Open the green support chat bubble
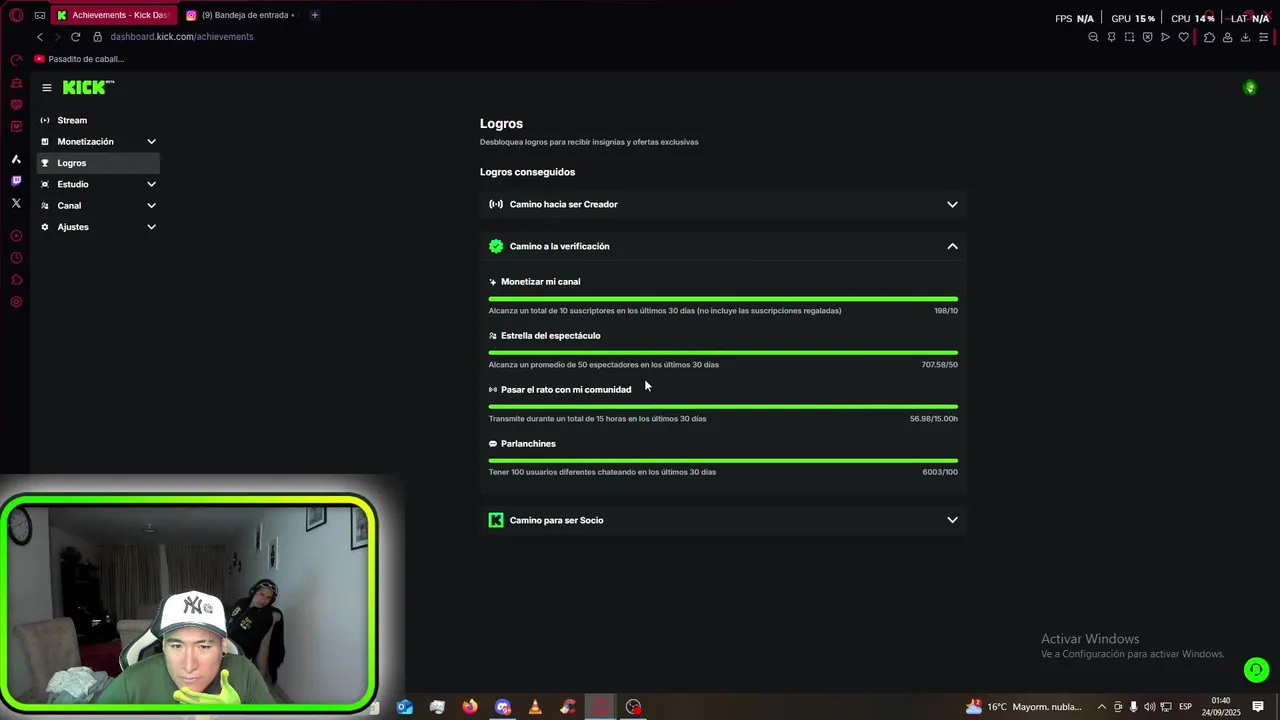 pos(1256,670)
